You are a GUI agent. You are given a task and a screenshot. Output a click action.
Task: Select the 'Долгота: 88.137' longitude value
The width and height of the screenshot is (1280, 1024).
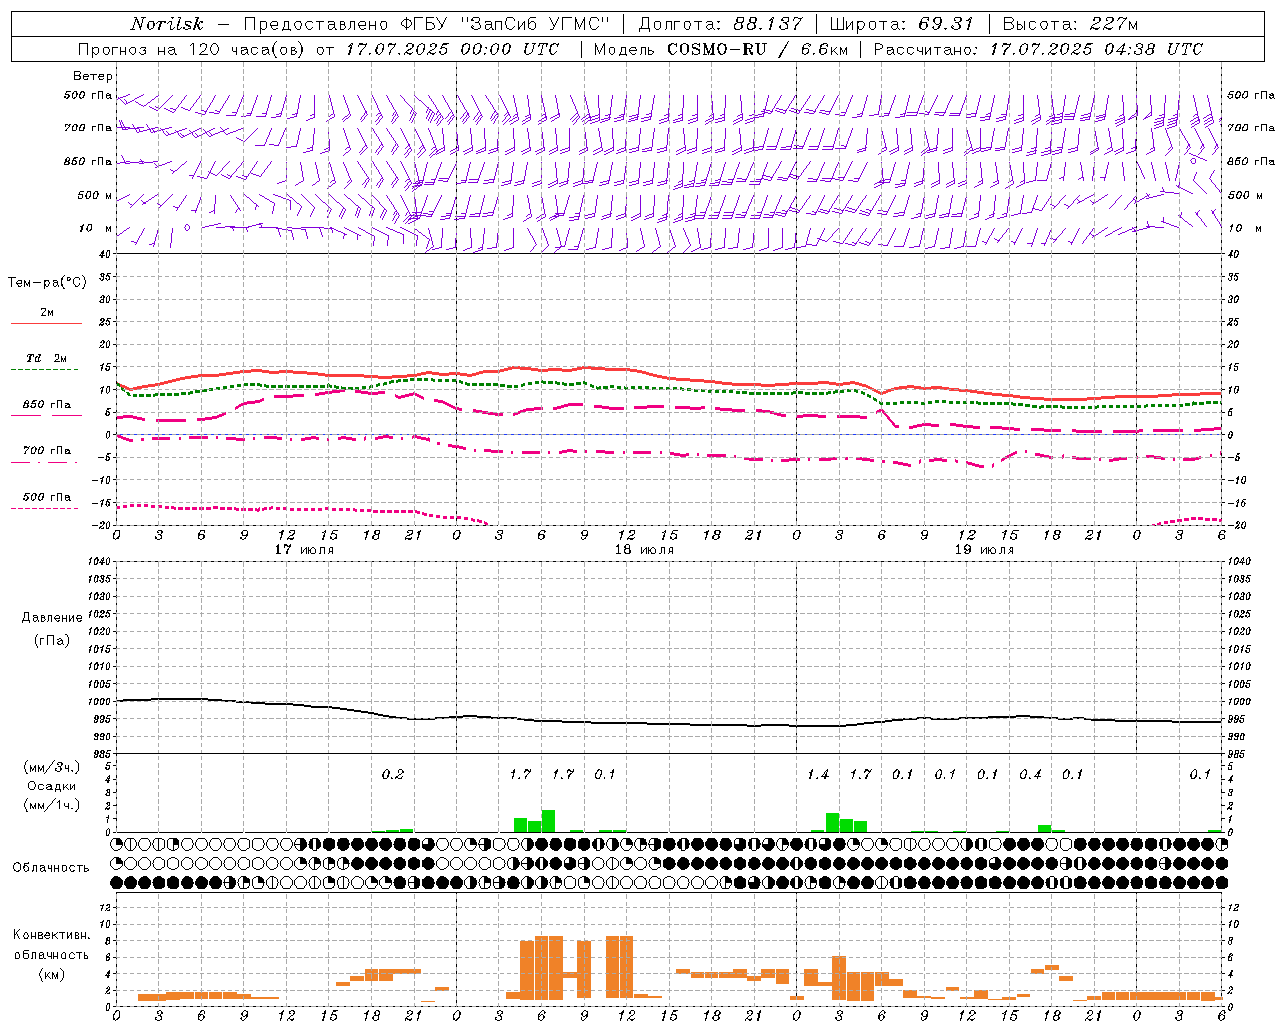(x=720, y=24)
